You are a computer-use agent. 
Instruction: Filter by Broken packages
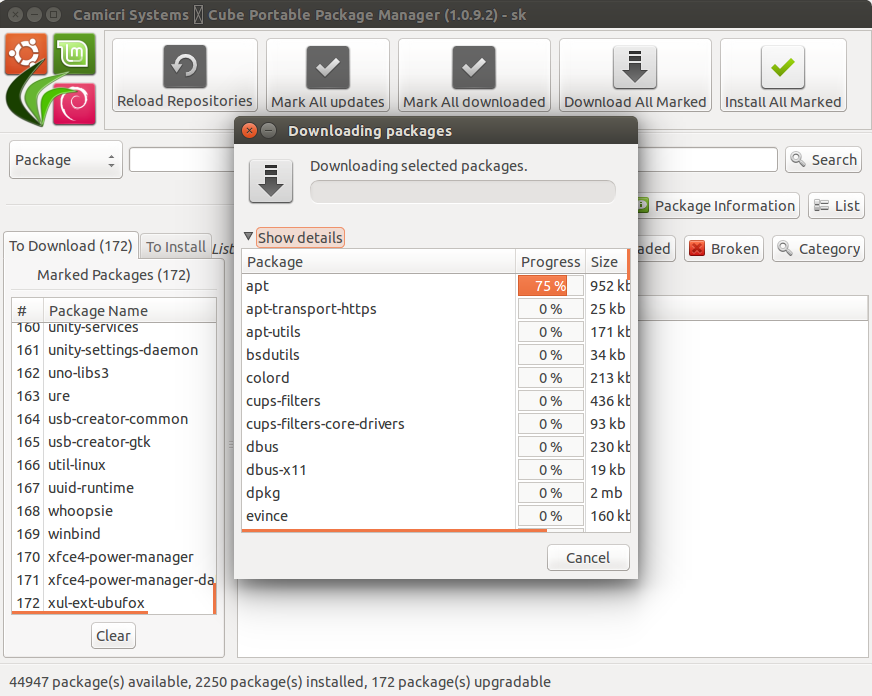click(x=724, y=248)
